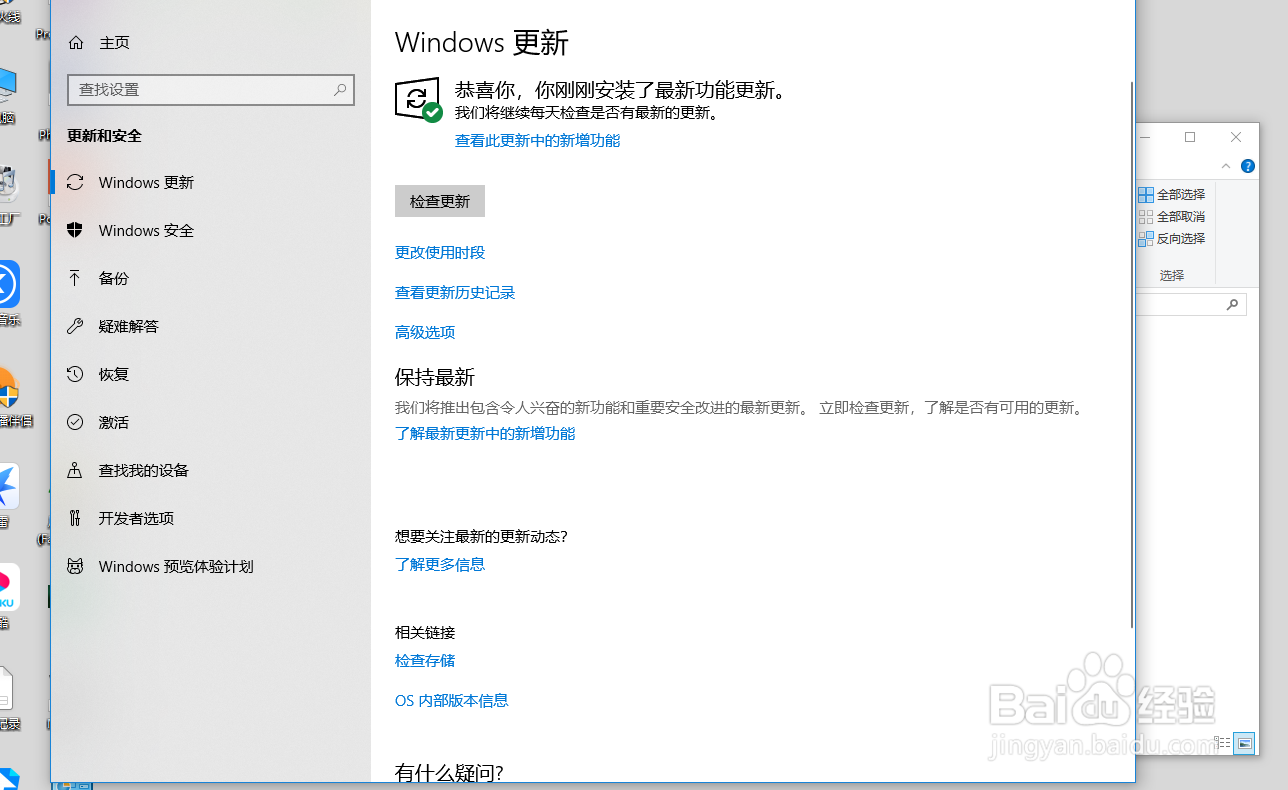
Task: Click the 检查更新 button
Action: pos(440,201)
